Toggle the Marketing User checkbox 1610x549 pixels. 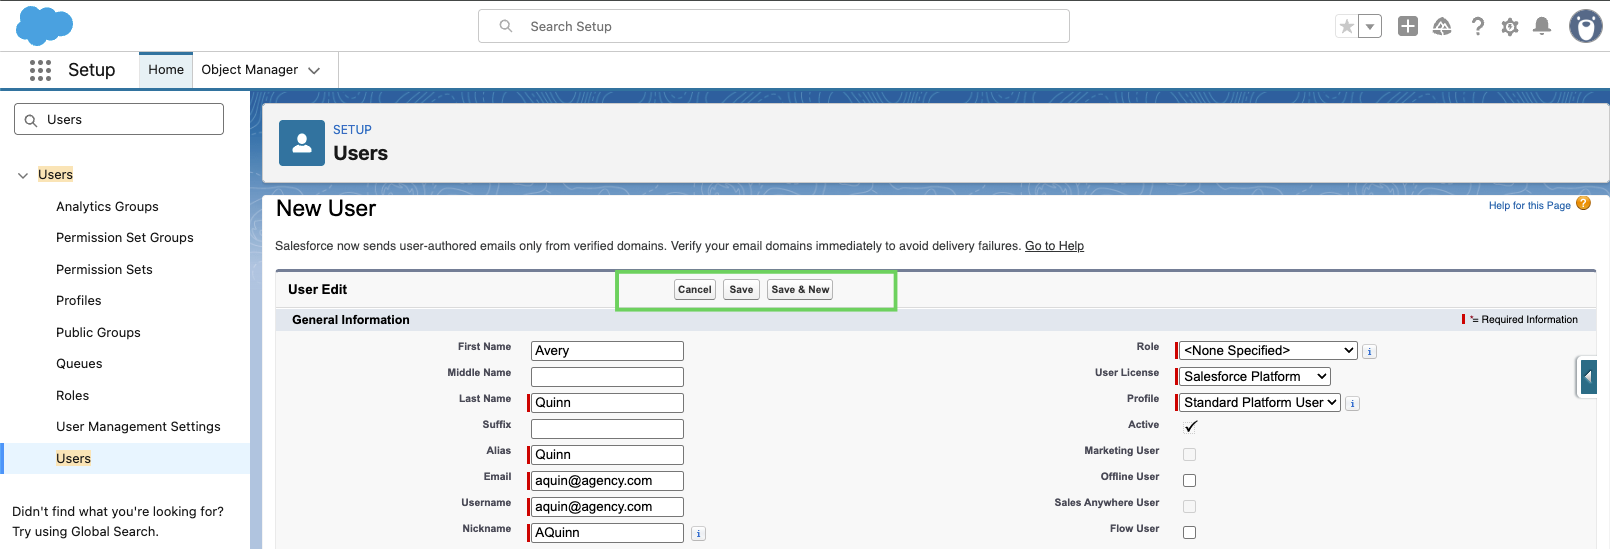pyautogui.click(x=1189, y=454)
